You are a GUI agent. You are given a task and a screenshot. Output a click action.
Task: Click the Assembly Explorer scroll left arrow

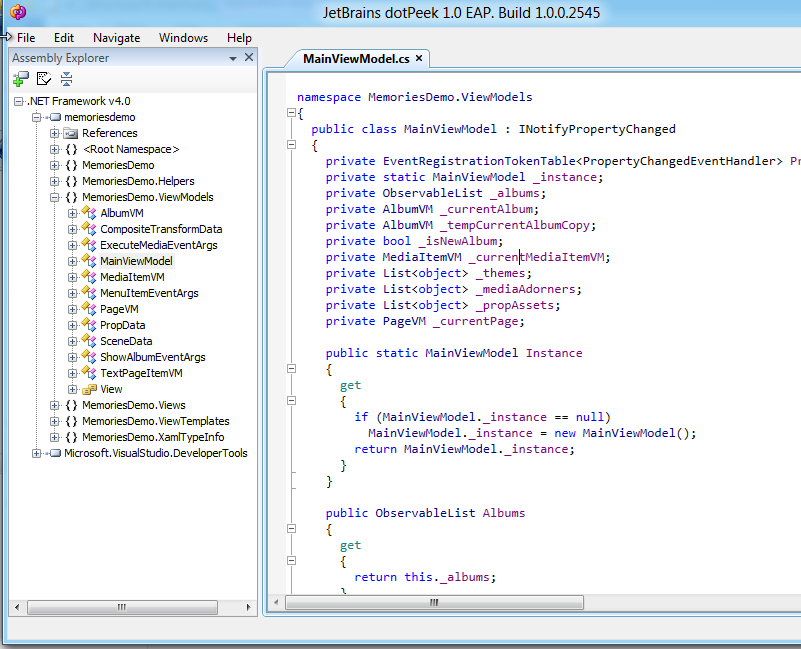pos(17,607)
